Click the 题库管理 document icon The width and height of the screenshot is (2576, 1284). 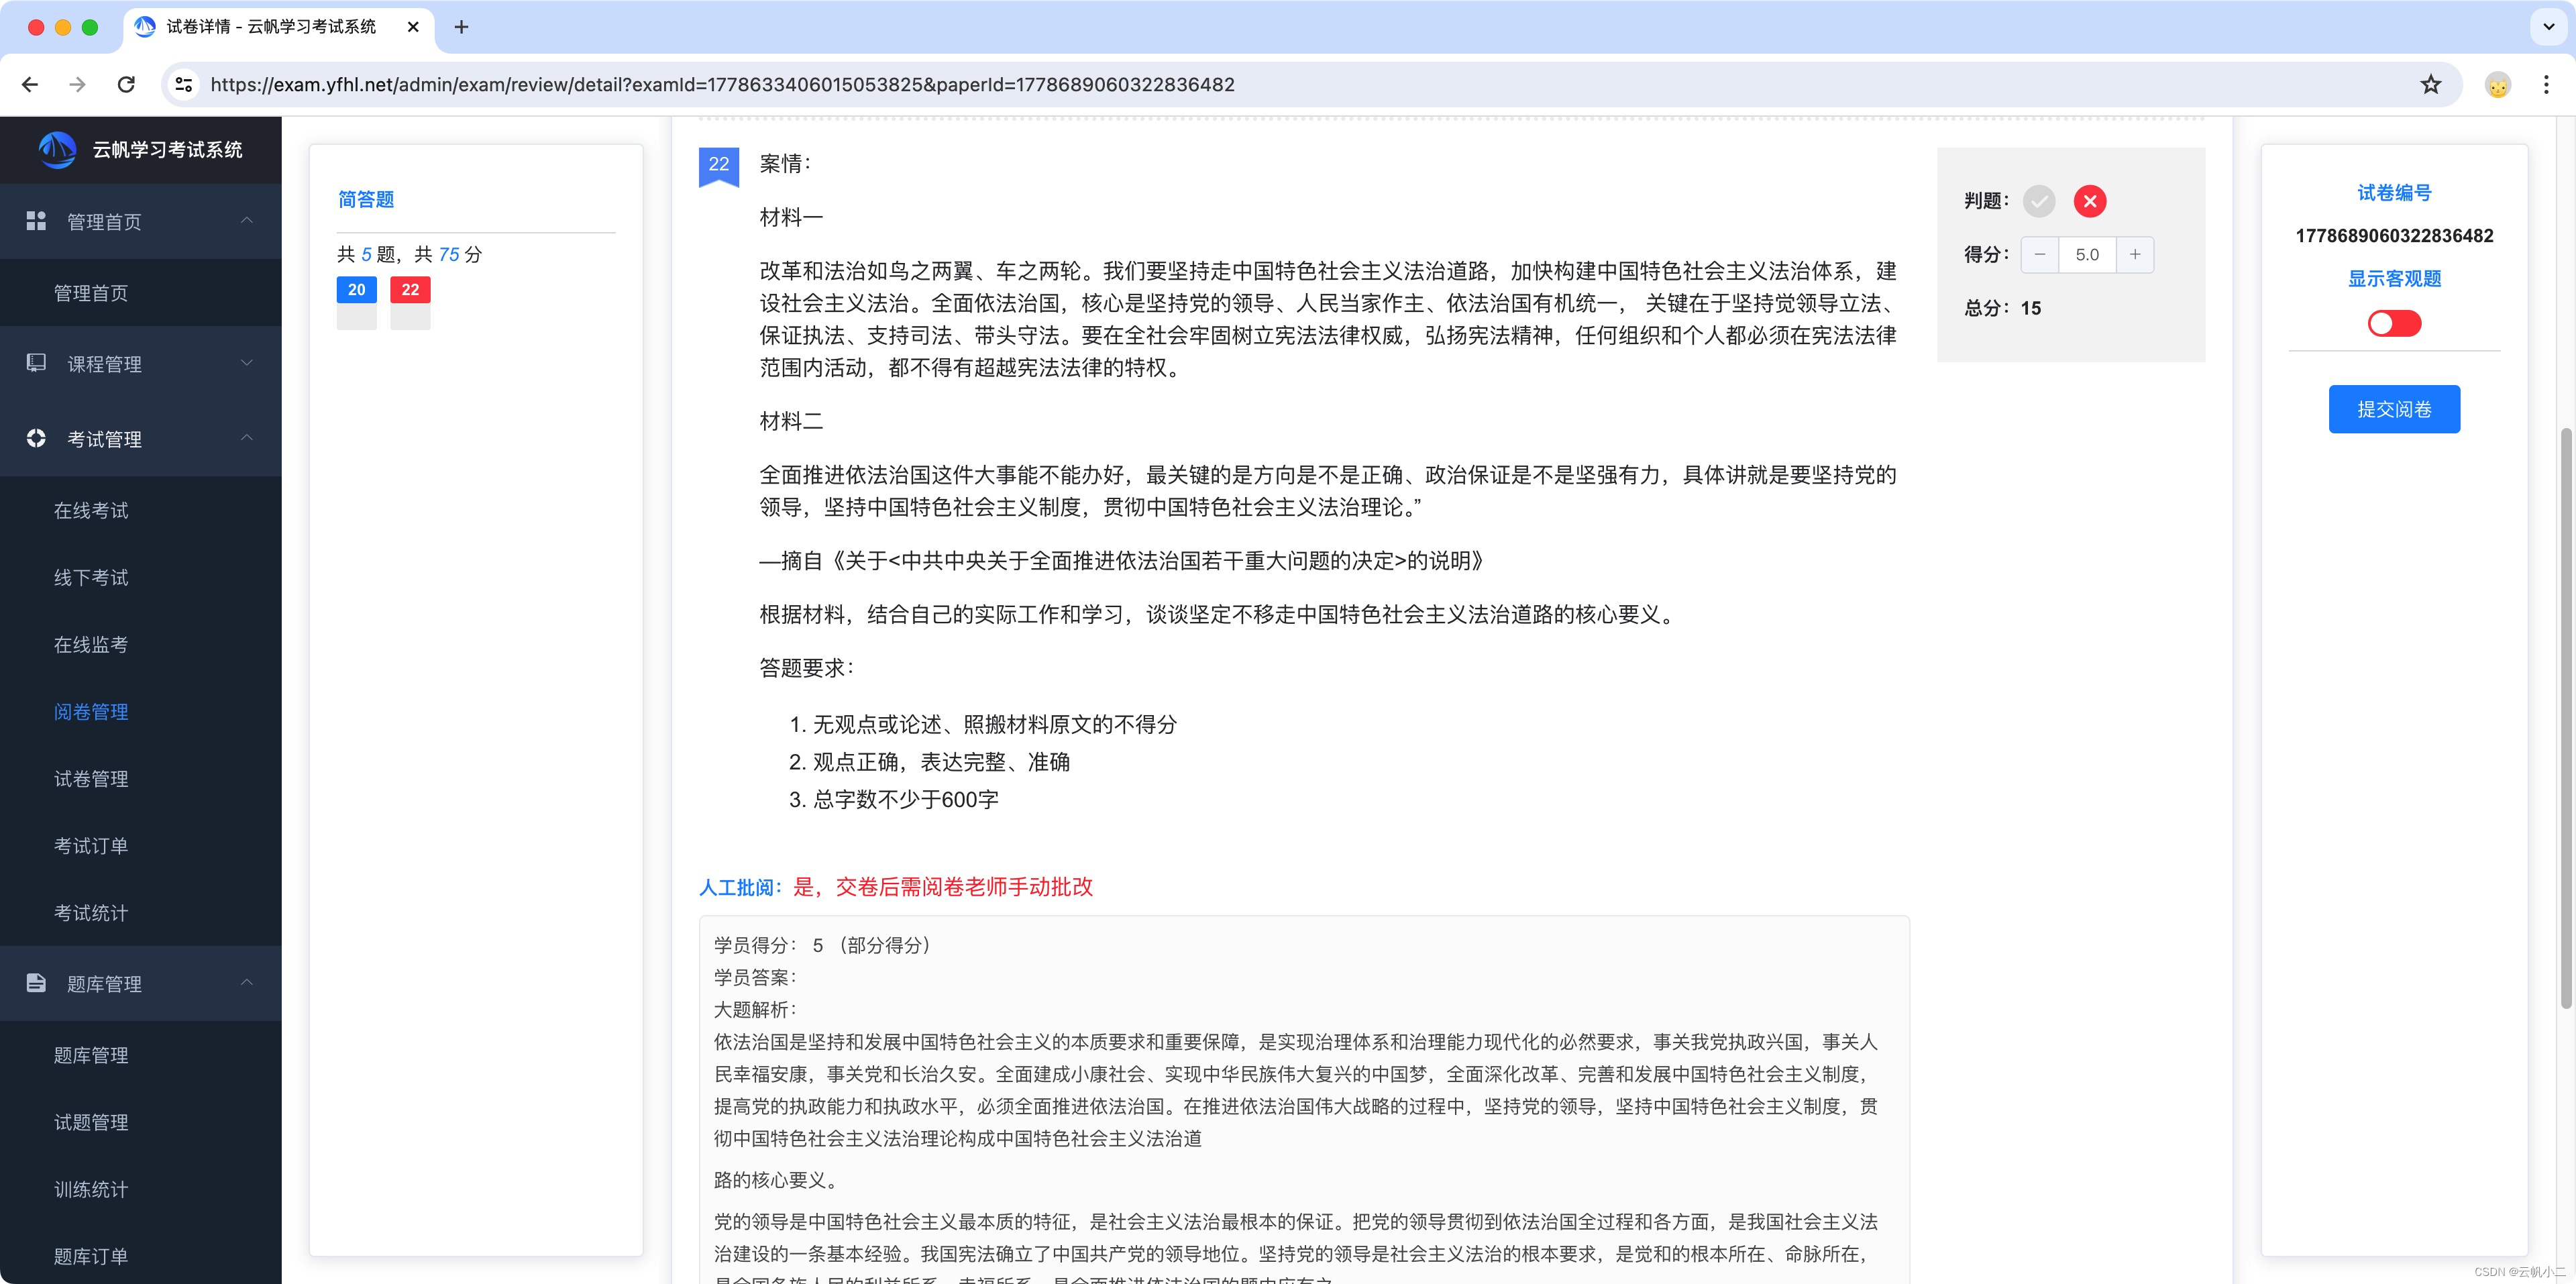tap(36, 983)
